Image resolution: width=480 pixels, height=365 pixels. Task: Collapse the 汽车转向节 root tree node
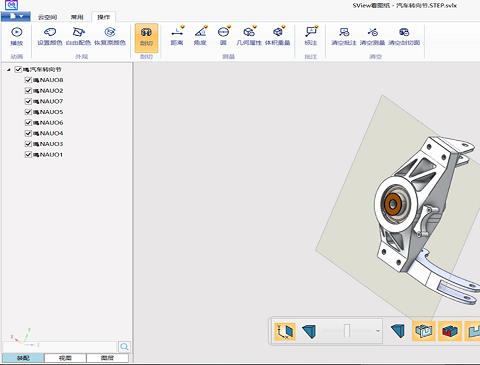pyautogui.click(x=9, y=70)
